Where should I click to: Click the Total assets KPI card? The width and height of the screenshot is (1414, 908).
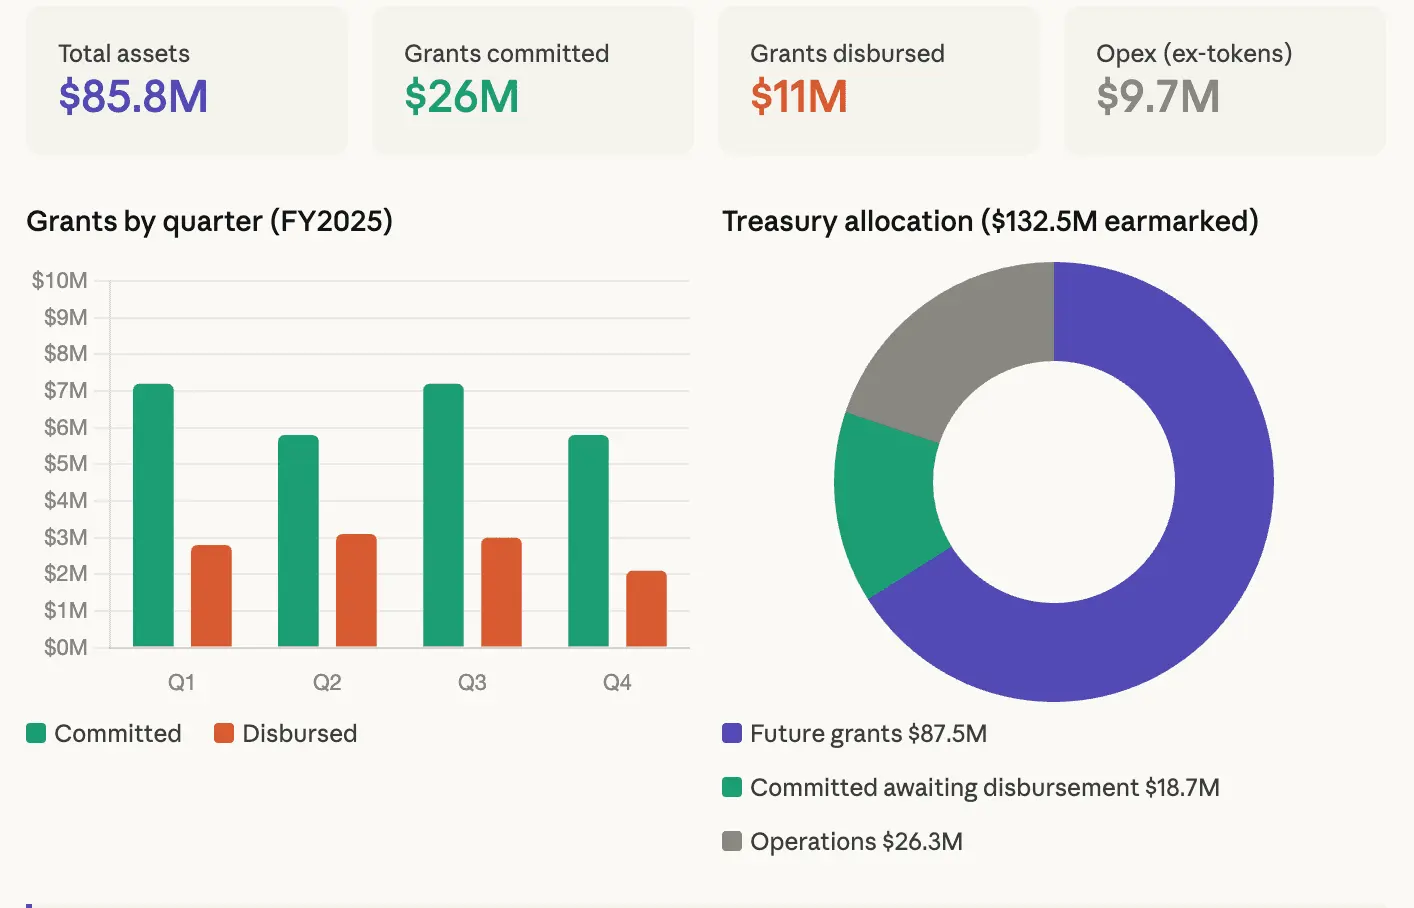[186, 80]
